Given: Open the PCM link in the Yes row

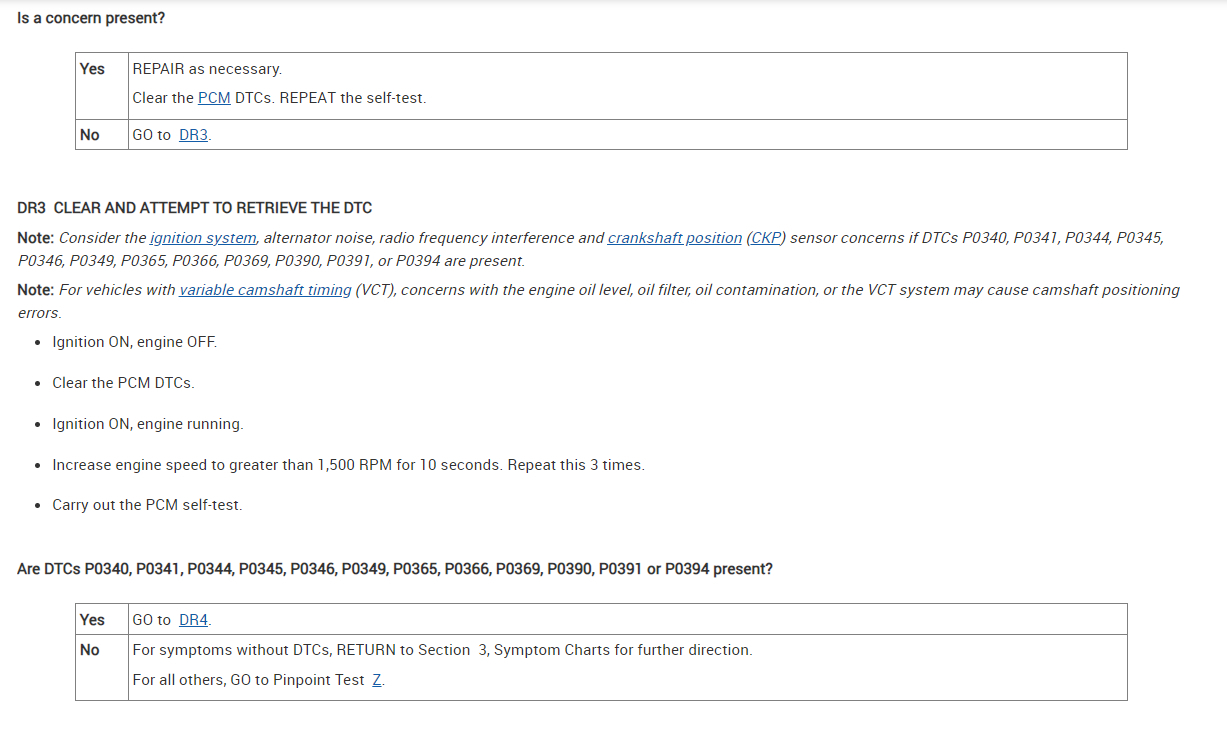Looking at the screenshot, I should 214,98.
